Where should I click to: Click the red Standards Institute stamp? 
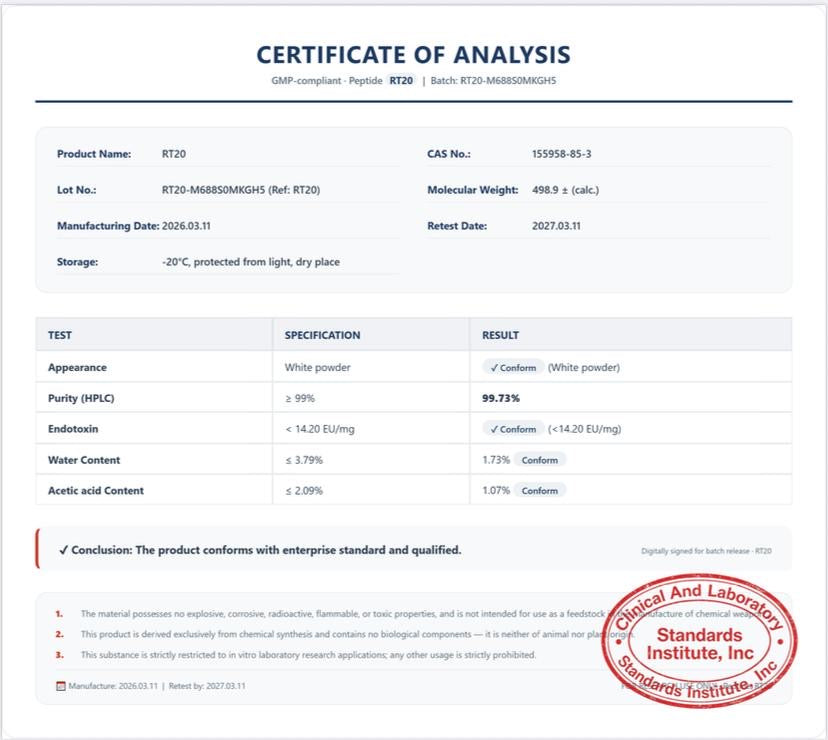[x=700, y=641]
